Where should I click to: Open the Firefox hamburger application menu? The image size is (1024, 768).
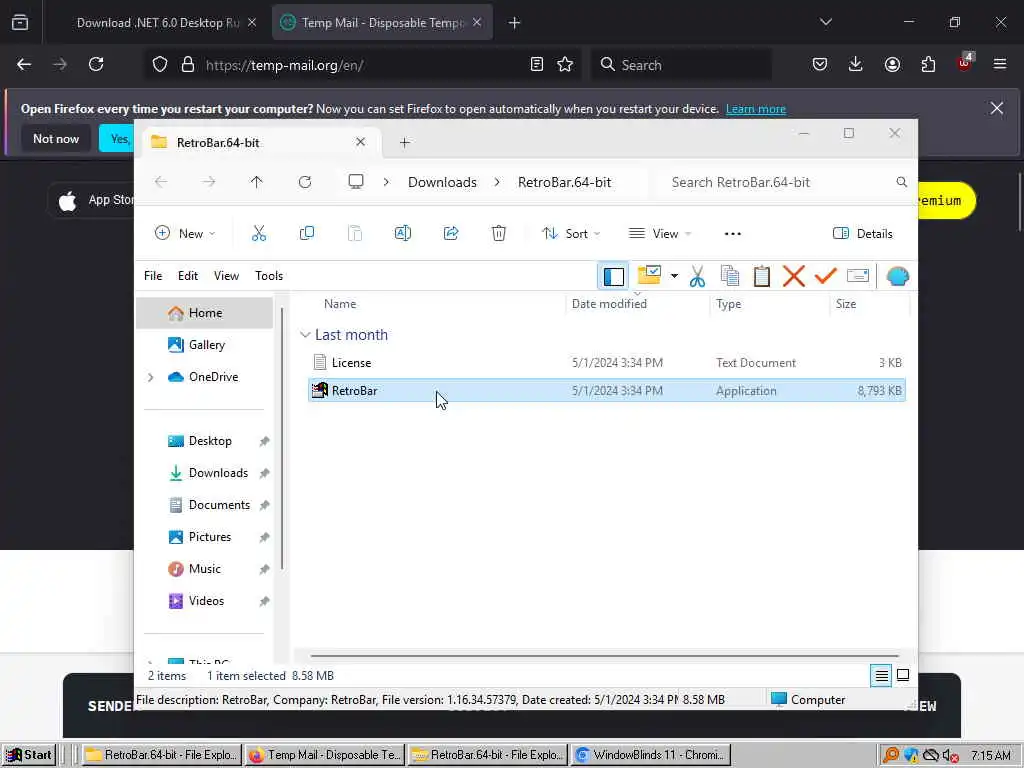point(1000,64)
